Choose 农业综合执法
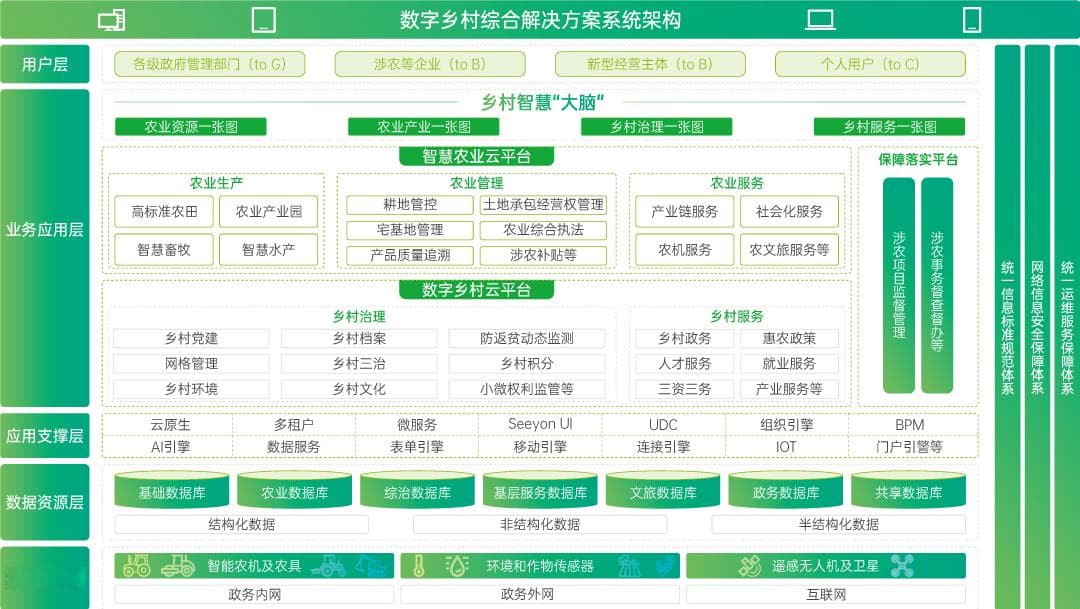1080x609 pixels. pyautogui.click(x=543, y=230)
